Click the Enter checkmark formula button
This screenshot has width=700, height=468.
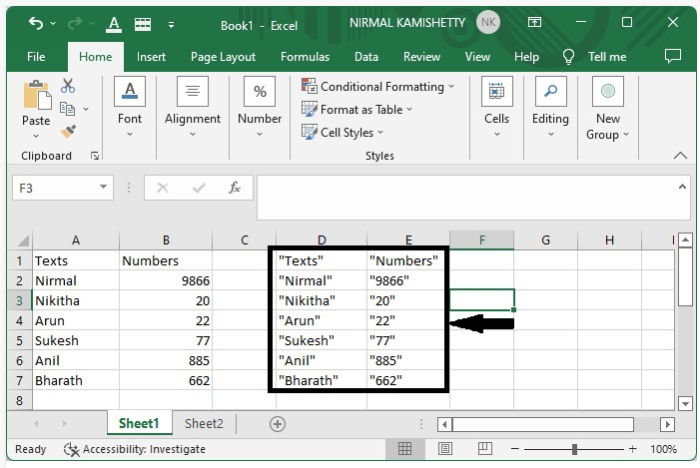click(199, 188)
